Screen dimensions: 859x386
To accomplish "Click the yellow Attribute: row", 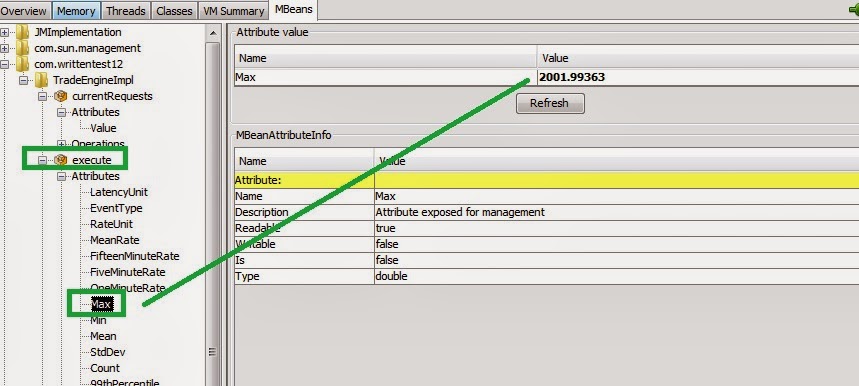I will tap(547, 180).
